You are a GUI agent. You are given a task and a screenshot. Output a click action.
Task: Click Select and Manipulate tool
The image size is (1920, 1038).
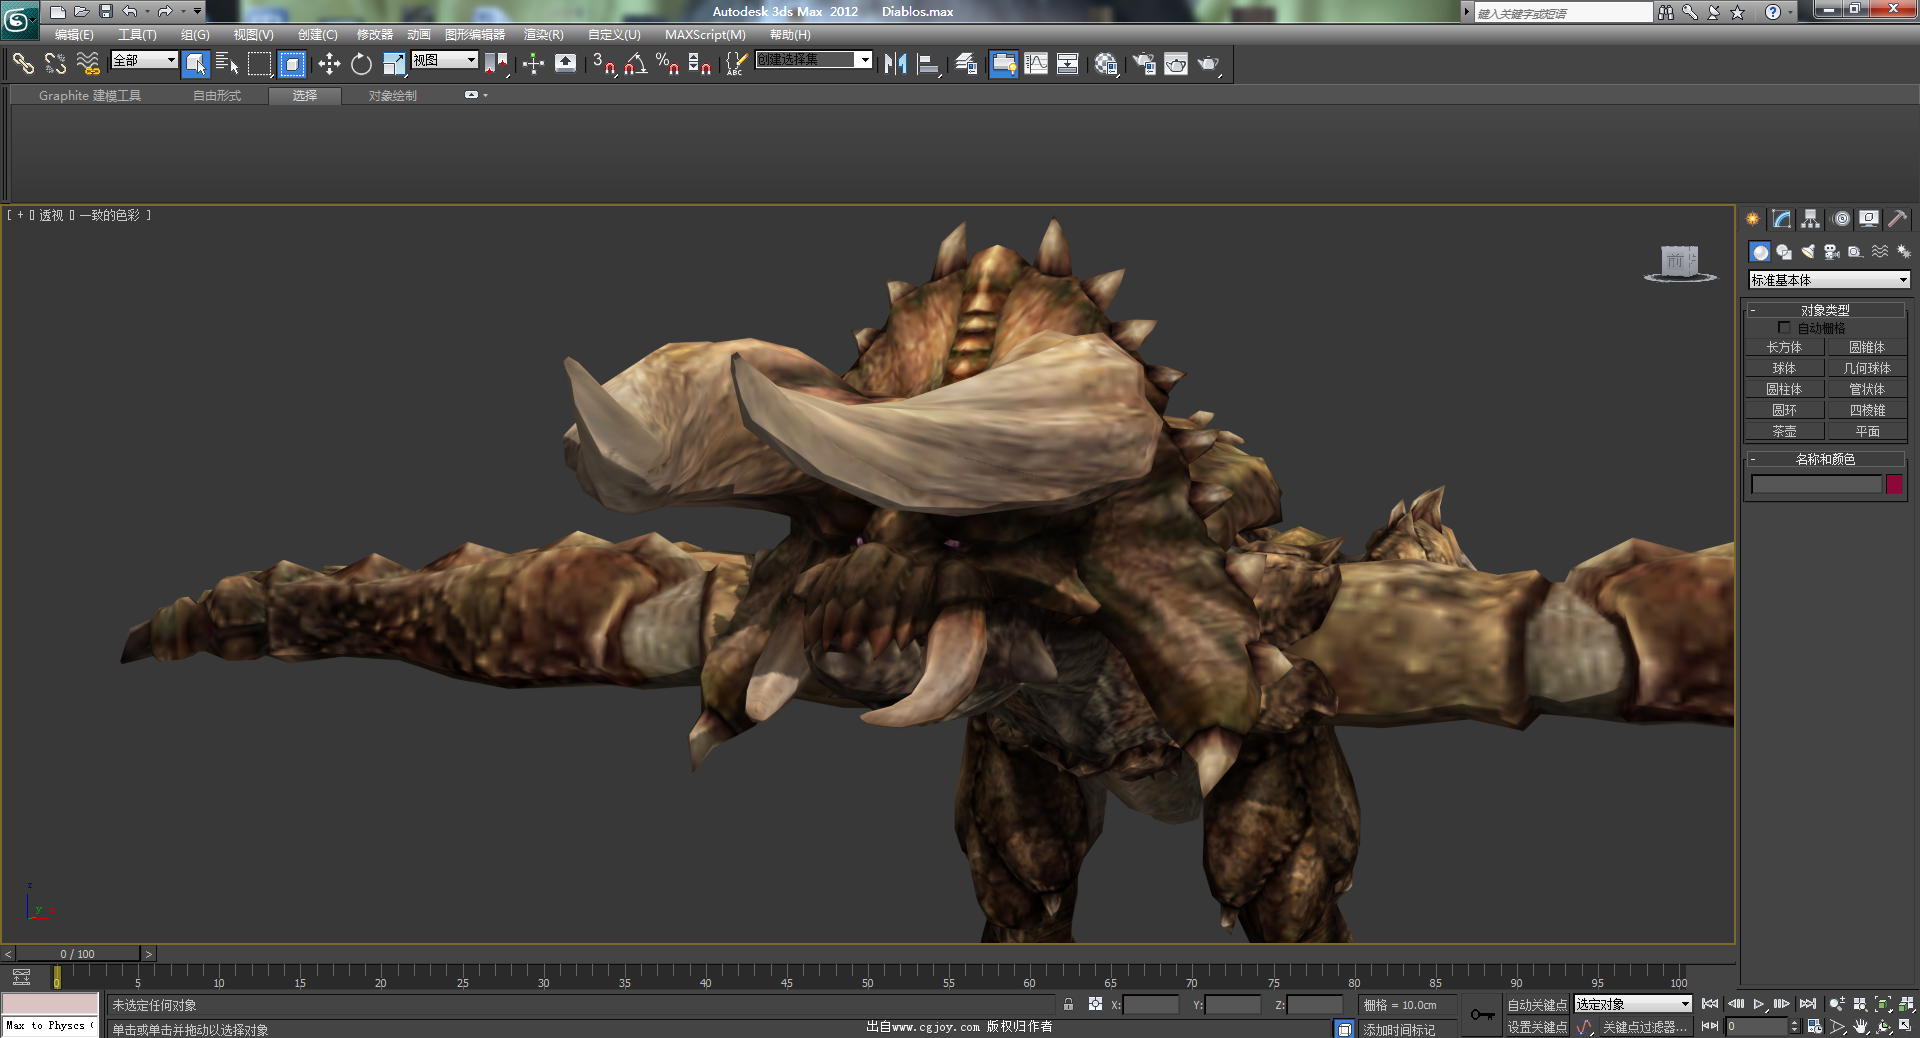point(533,64)
